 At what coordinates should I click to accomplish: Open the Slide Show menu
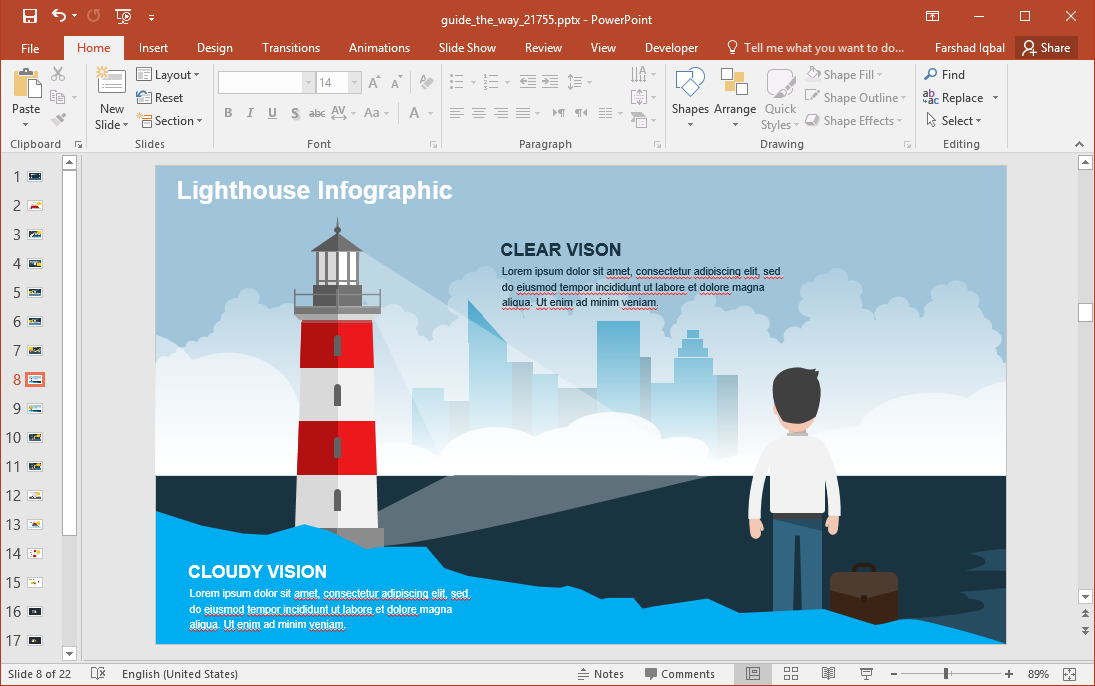tap(467, 47)
